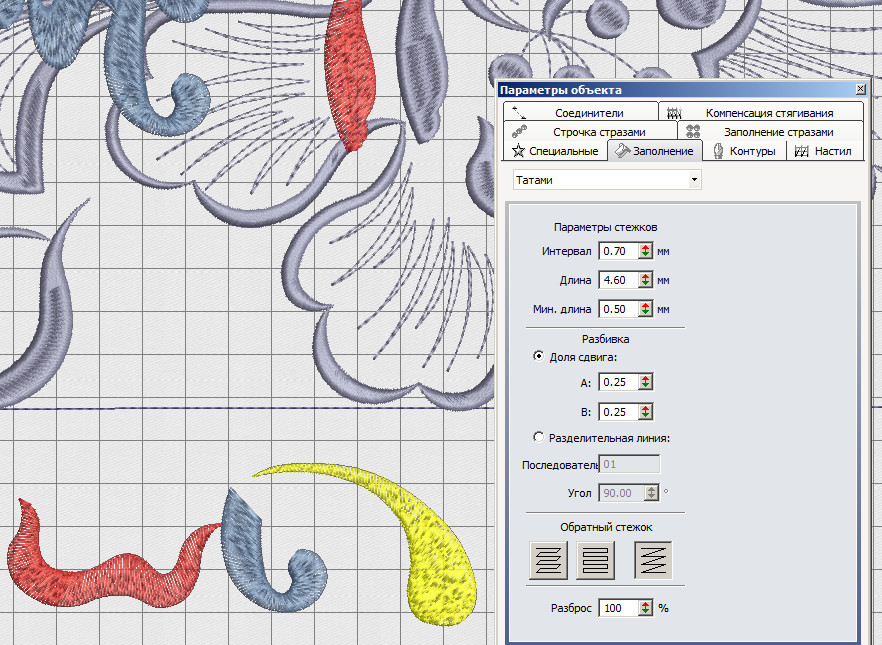
Task: Open the Компенсация стягивания tab
Action: [761, 112]
